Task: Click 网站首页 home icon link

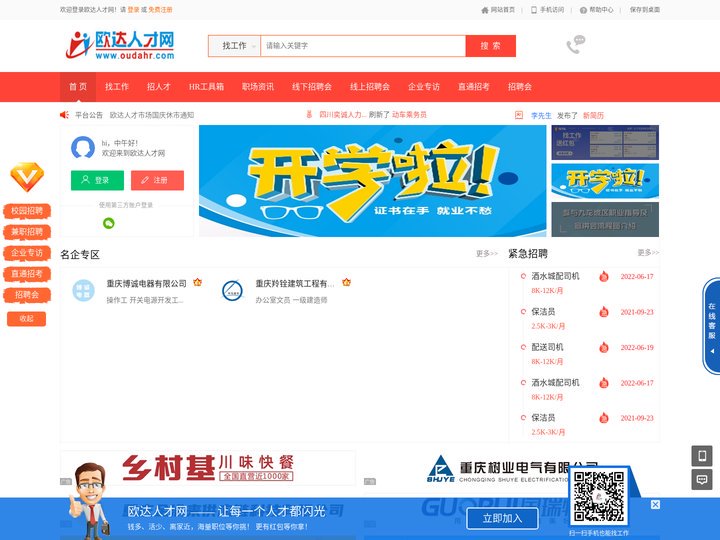Action: click(x=498, y=10)
